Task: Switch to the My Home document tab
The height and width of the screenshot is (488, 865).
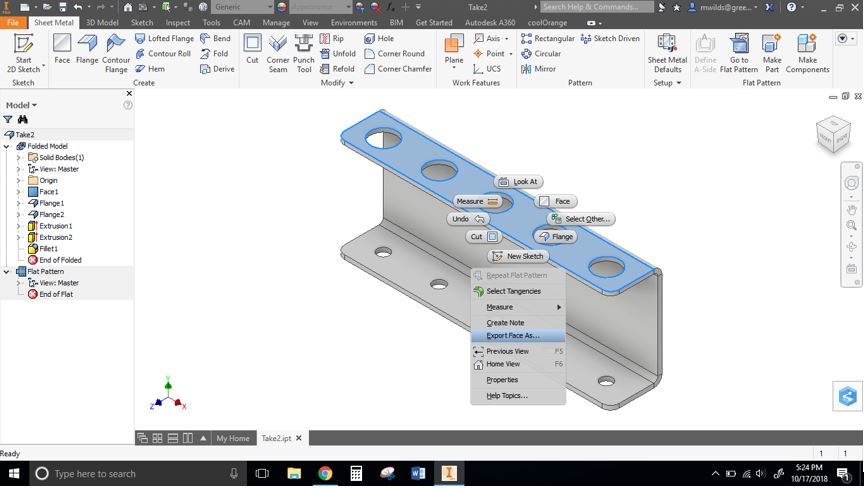Action: [233, 438]
